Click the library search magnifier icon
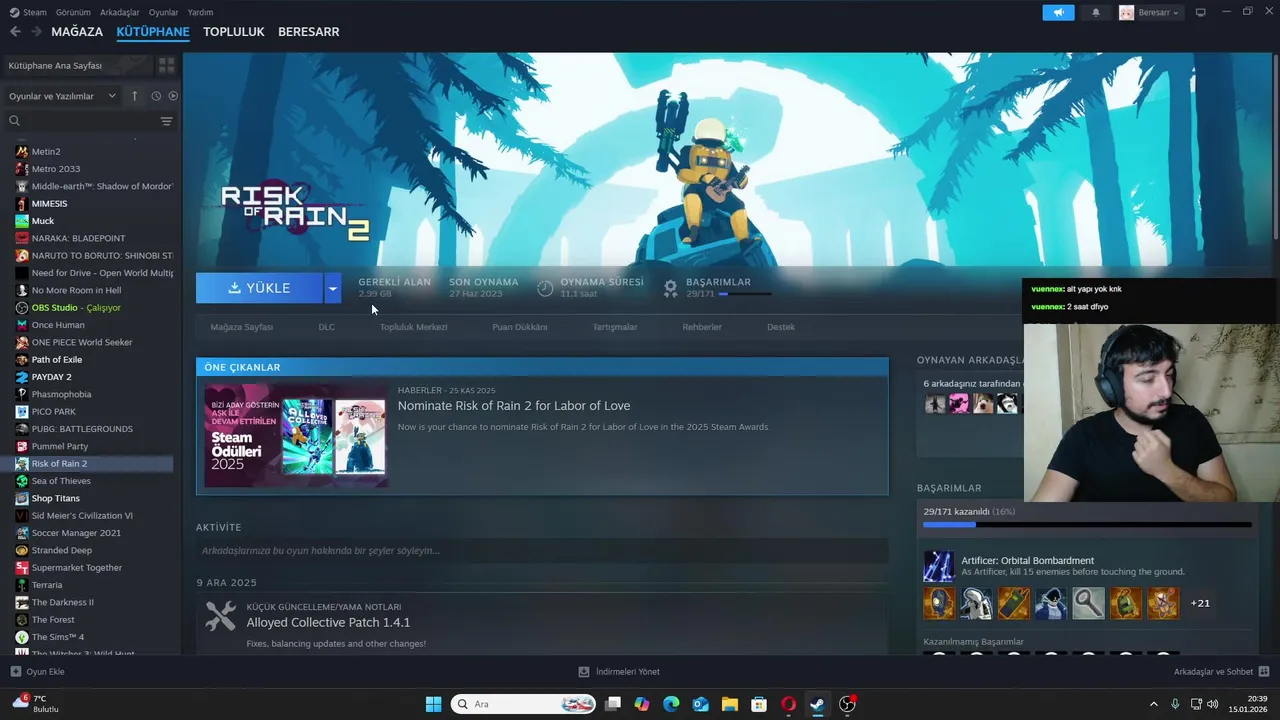The height and width of the screenshot is (720, 1280). click(15, 121)
